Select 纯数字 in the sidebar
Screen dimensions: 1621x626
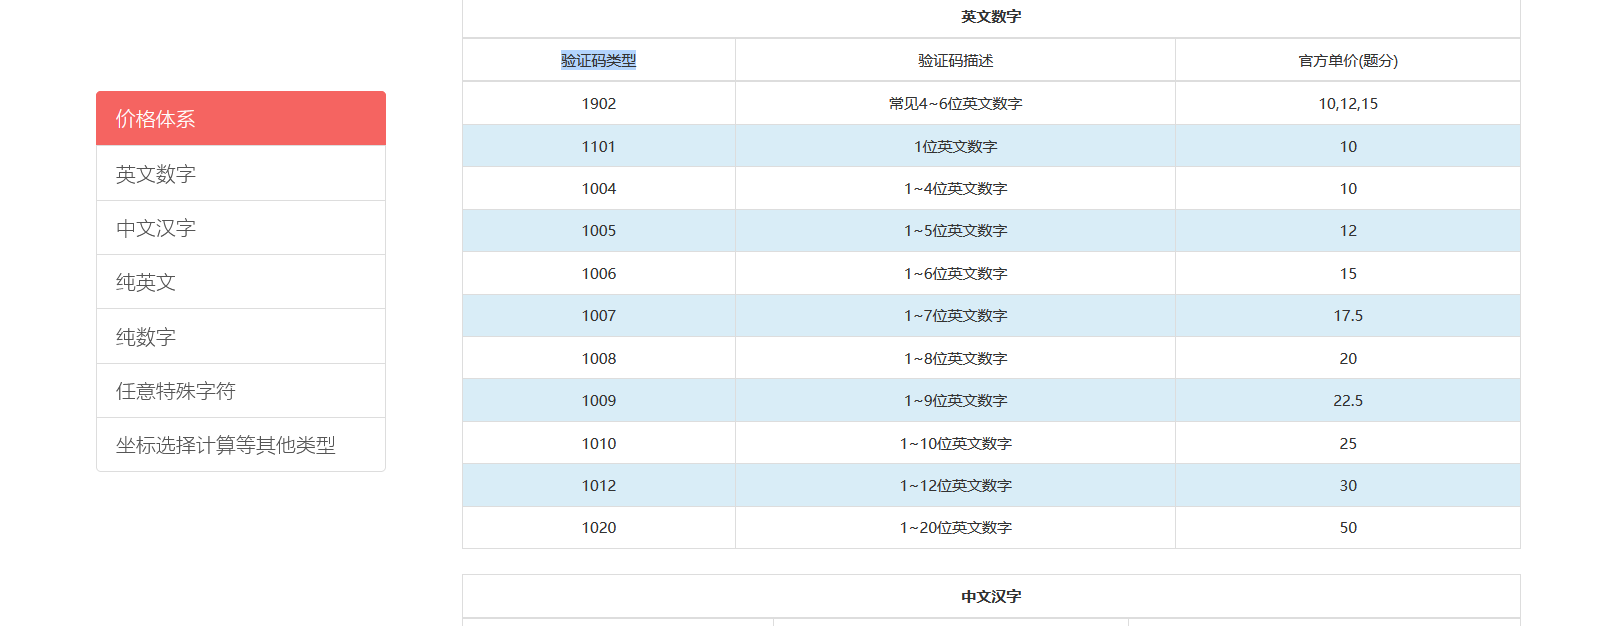(241, 337)
